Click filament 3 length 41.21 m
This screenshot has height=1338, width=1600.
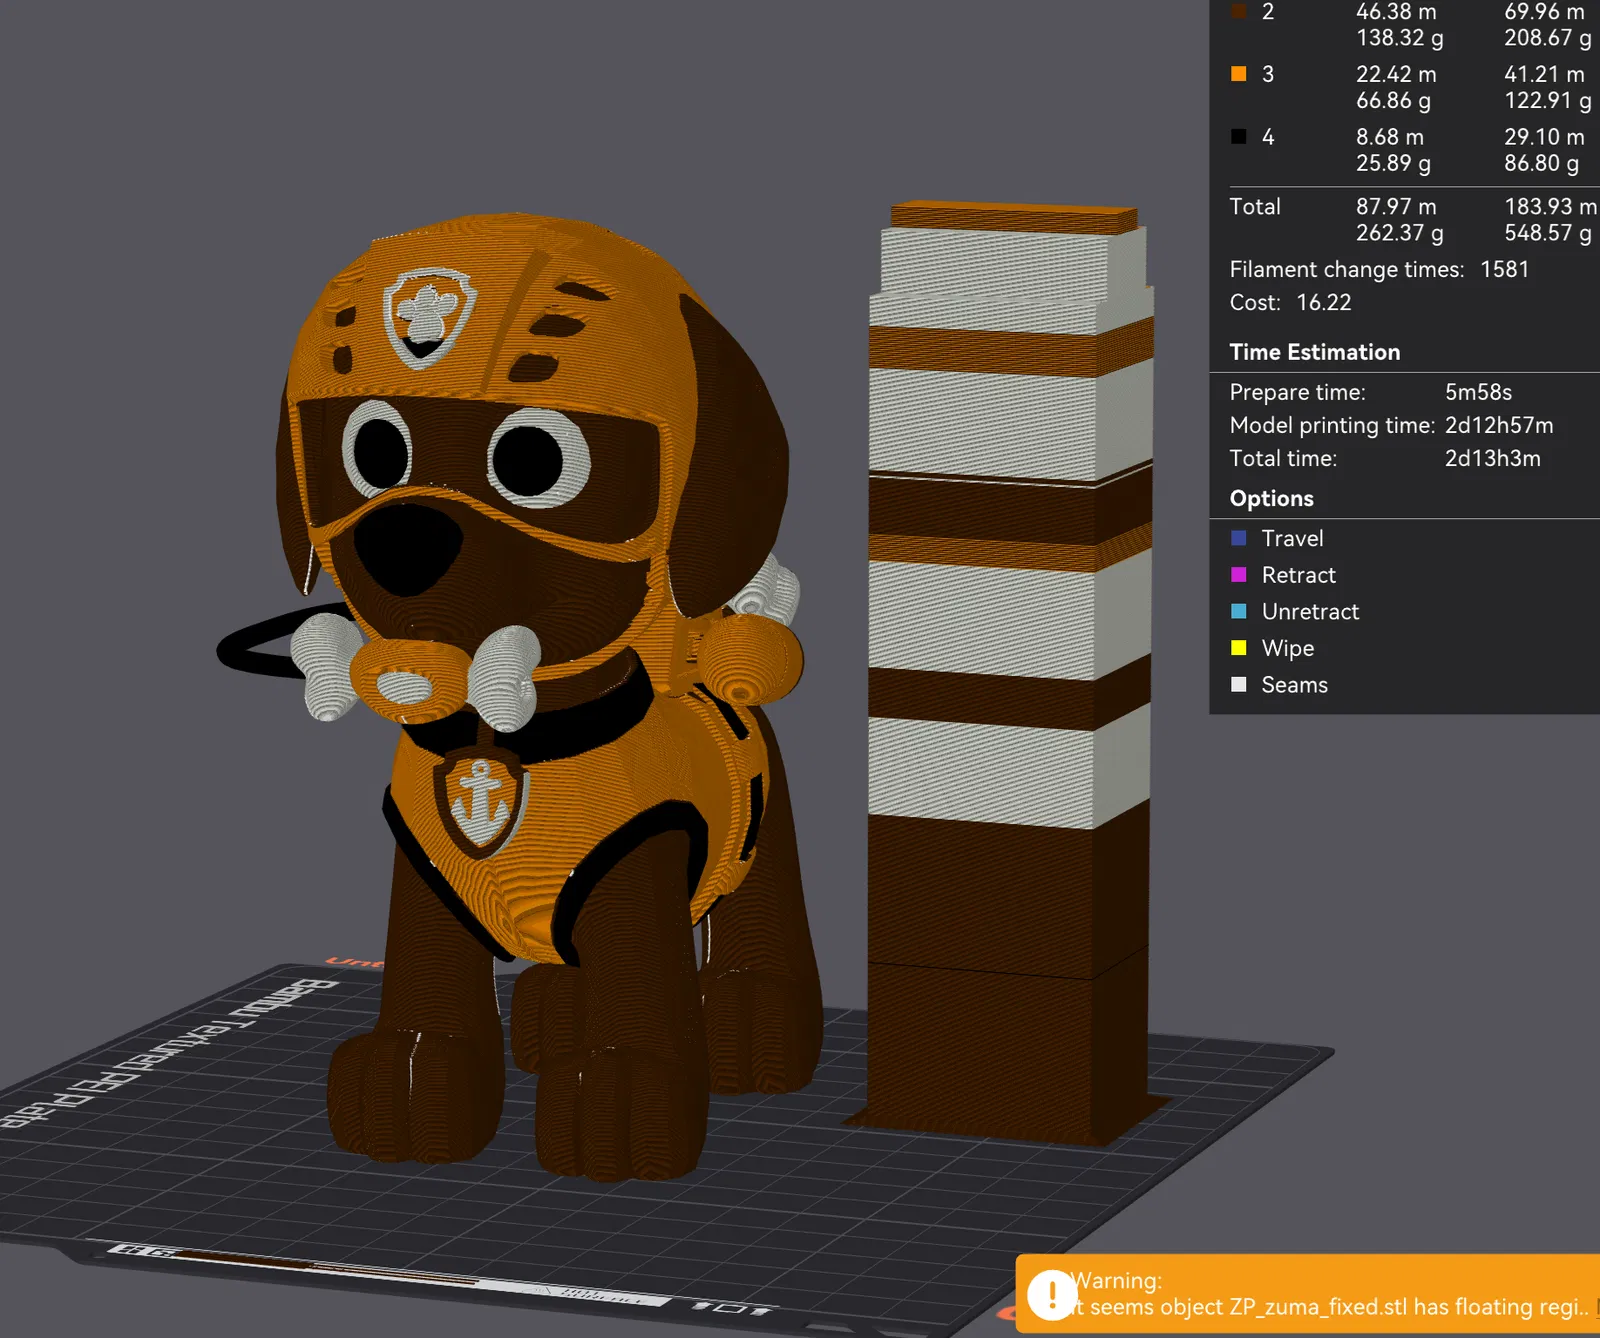tap(1545, 74)
